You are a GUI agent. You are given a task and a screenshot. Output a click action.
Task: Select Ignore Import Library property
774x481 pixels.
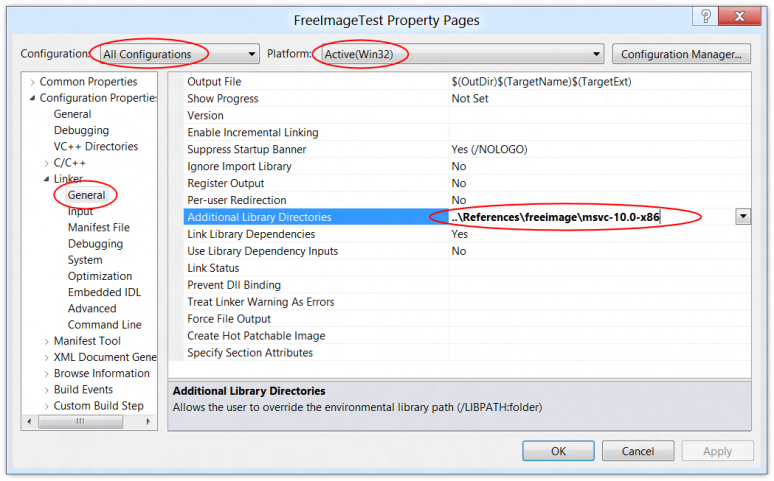click(467, 166)
